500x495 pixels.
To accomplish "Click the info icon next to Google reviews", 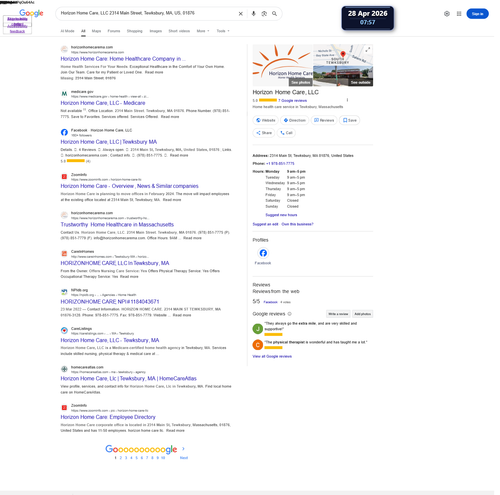I will click(289, 314).
